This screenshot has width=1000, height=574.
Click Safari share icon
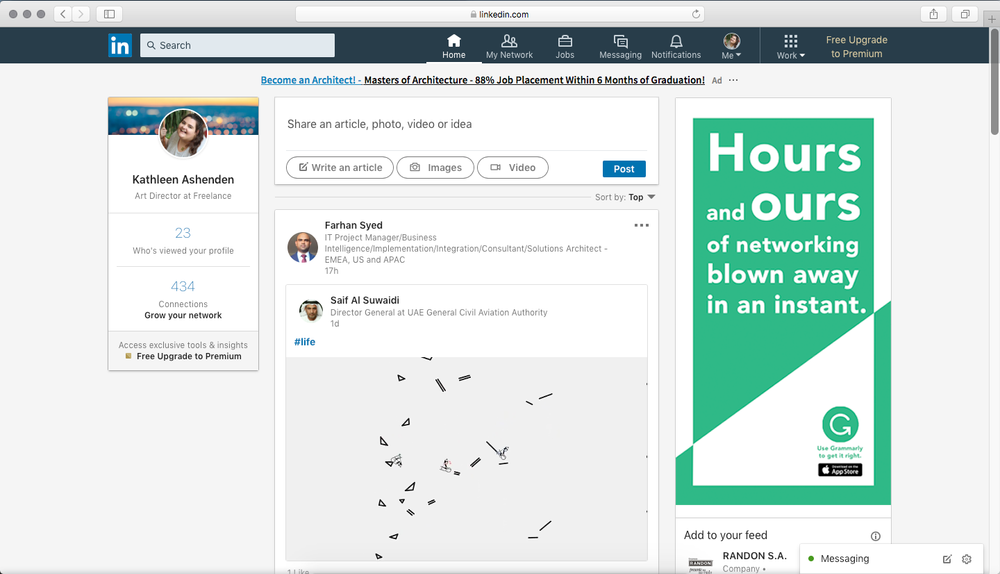coord(934,14)
